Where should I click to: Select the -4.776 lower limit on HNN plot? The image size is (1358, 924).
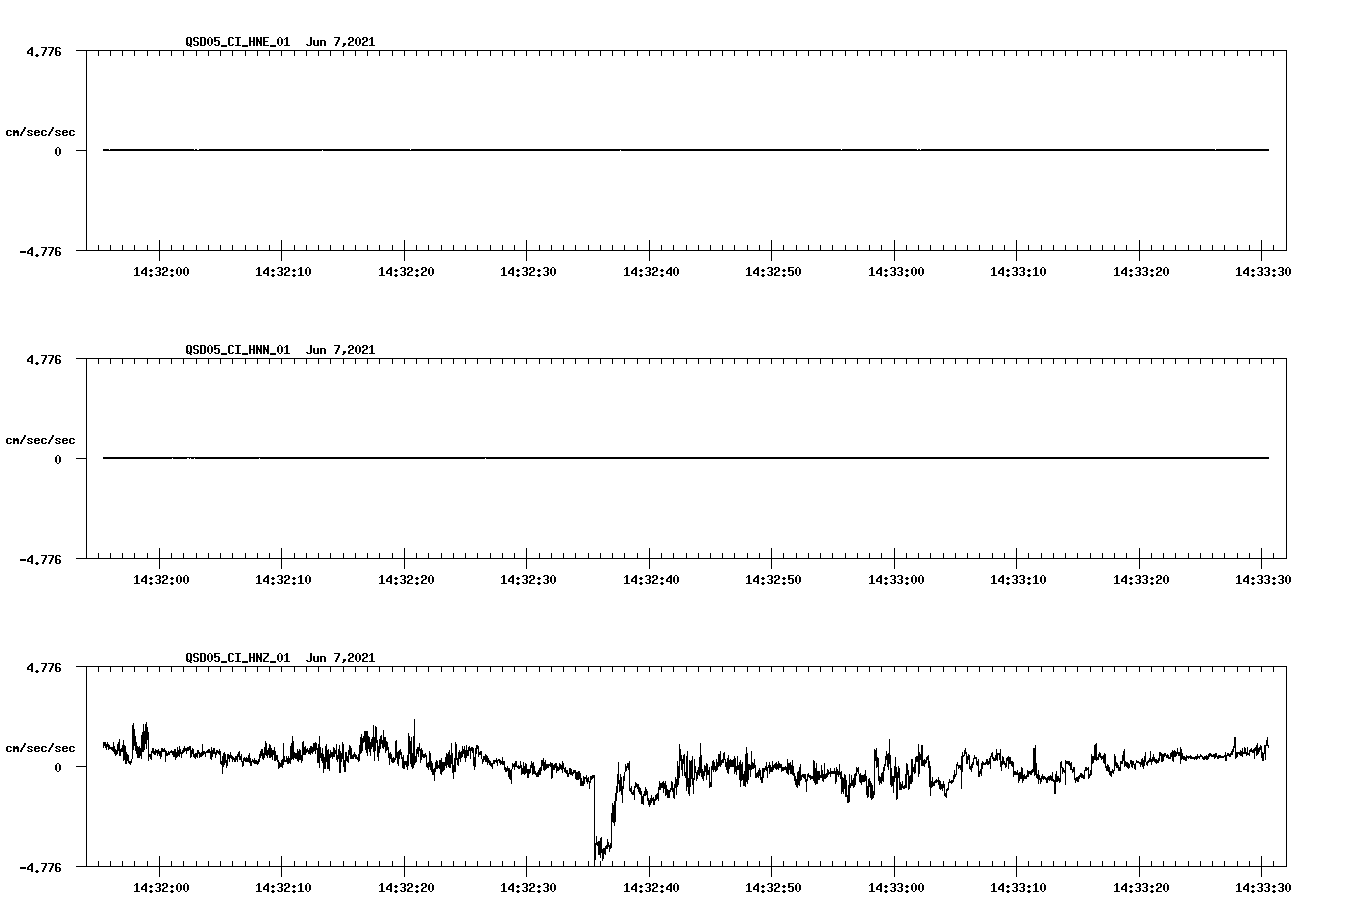(41, 560)
